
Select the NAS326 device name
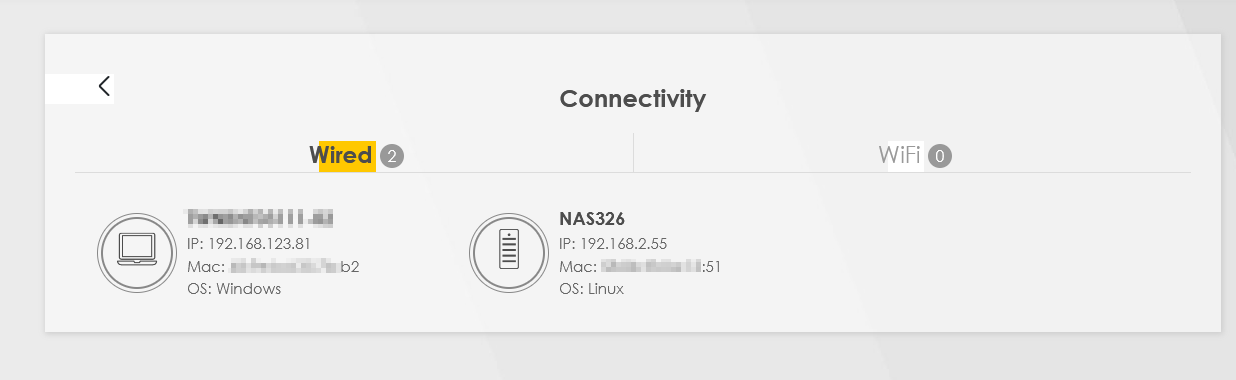click(592, 218)
